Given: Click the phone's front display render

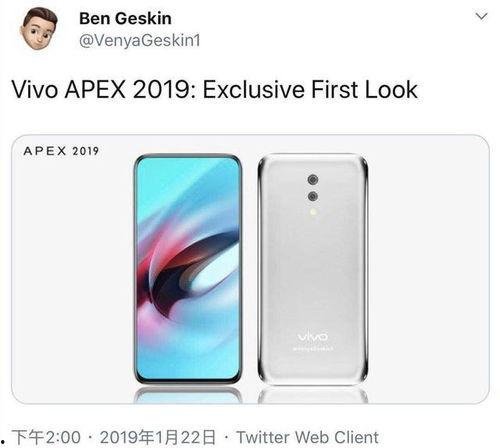Looking at the screenshot, I should pos(188,269).
